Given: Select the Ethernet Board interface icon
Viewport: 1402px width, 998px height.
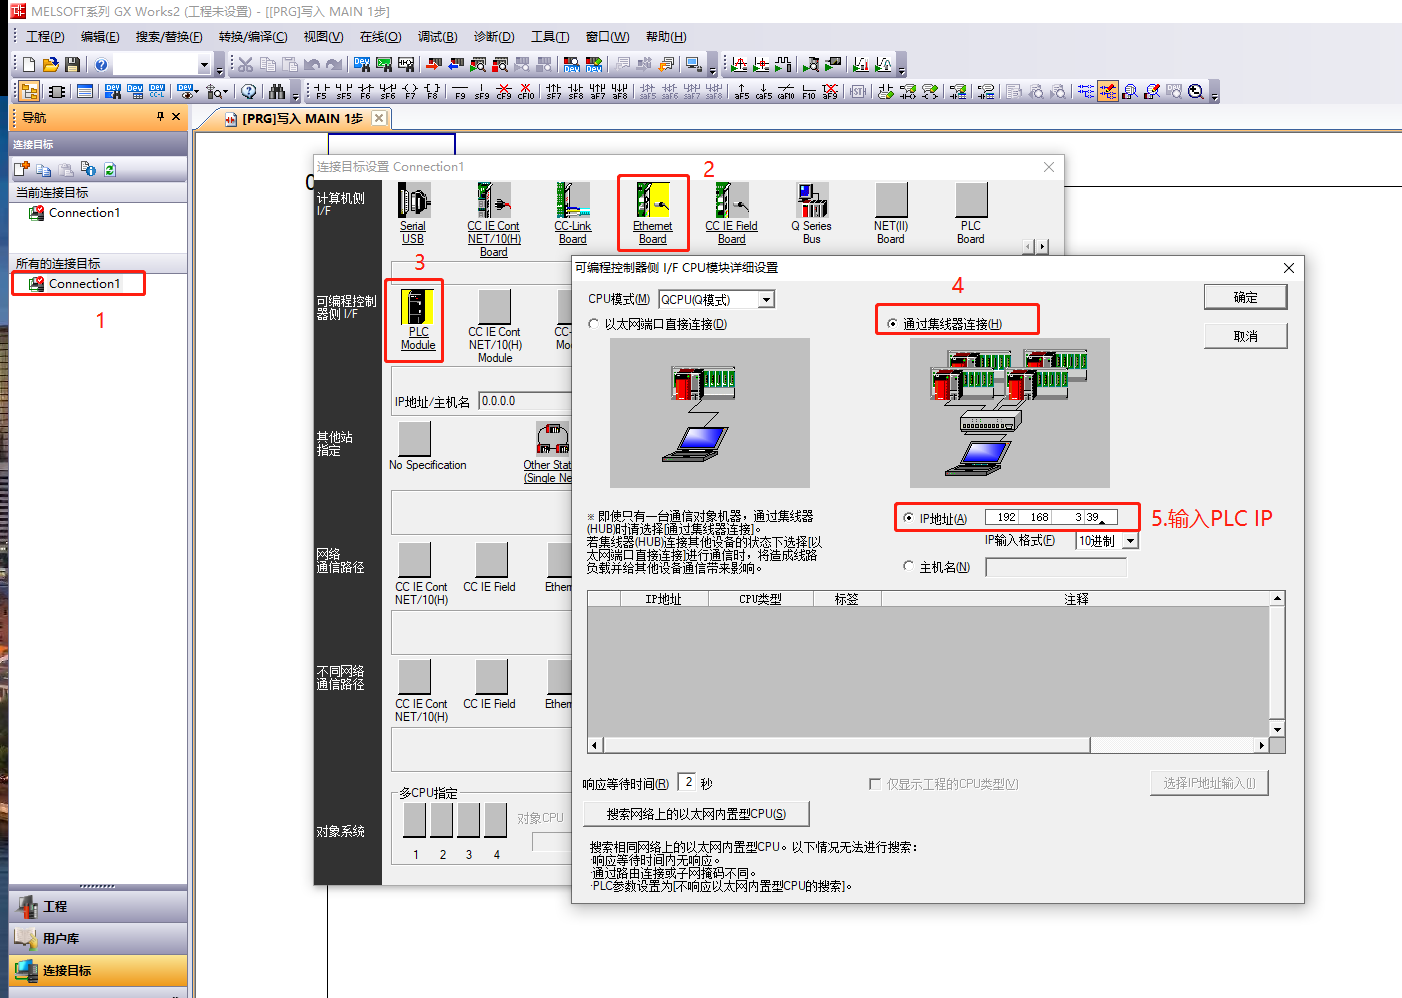Looking at the screenshot, I should [653, 214].
